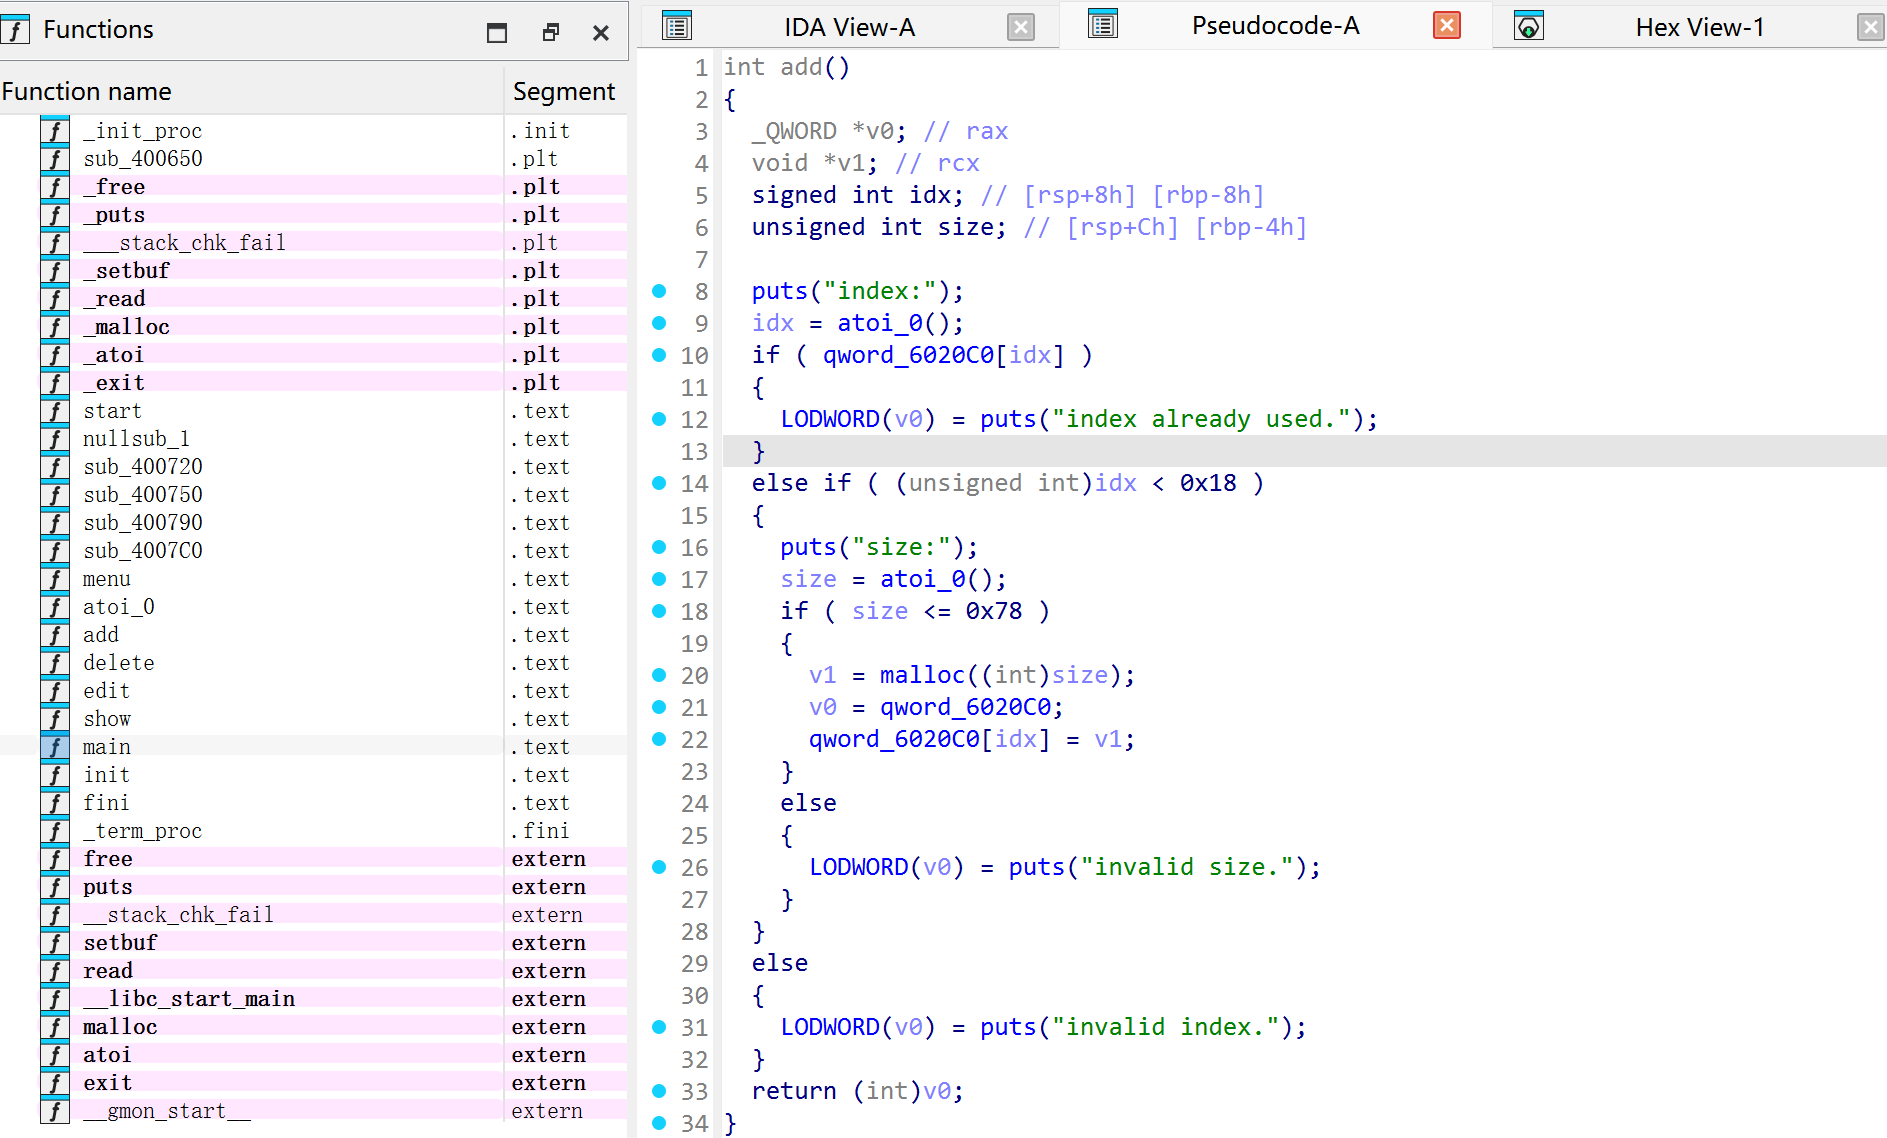
Task: Click the Pseudocode-A tab icon
Action: (1103, 25)
